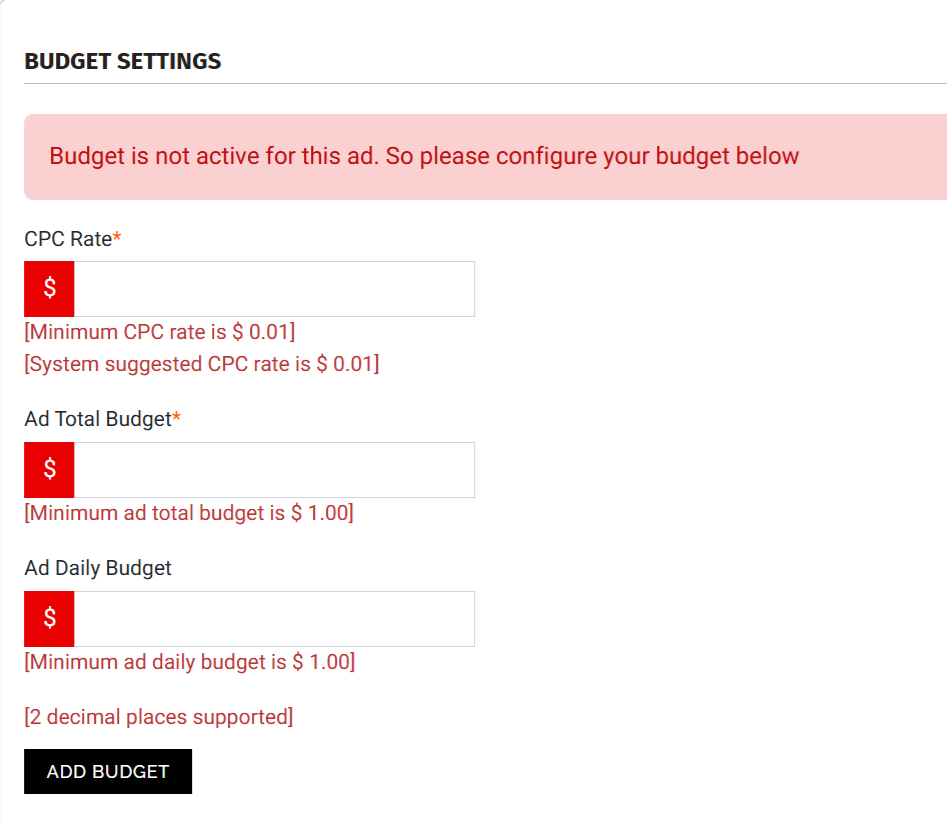Click the budget not active alert message
The width and height of the screenshot is (947, 826).
coord(424,157)
